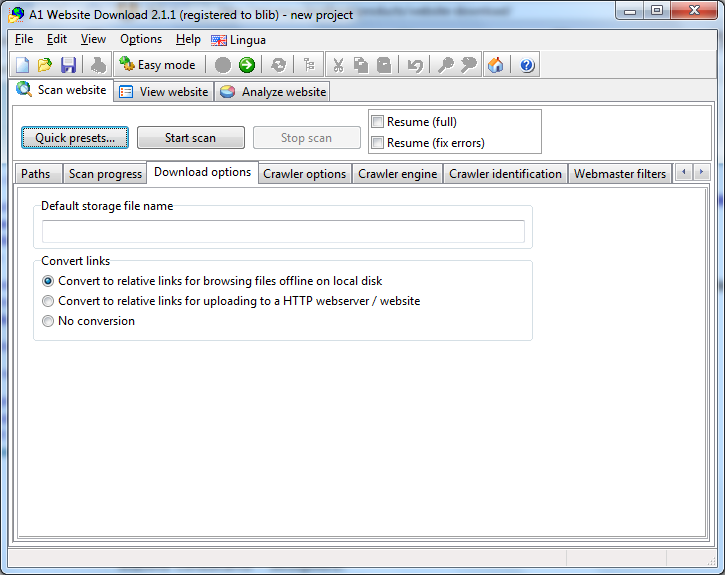The width and height of the screenshot is (725, 575).
Task: Open the Paths tab
Action: point(39,174)
